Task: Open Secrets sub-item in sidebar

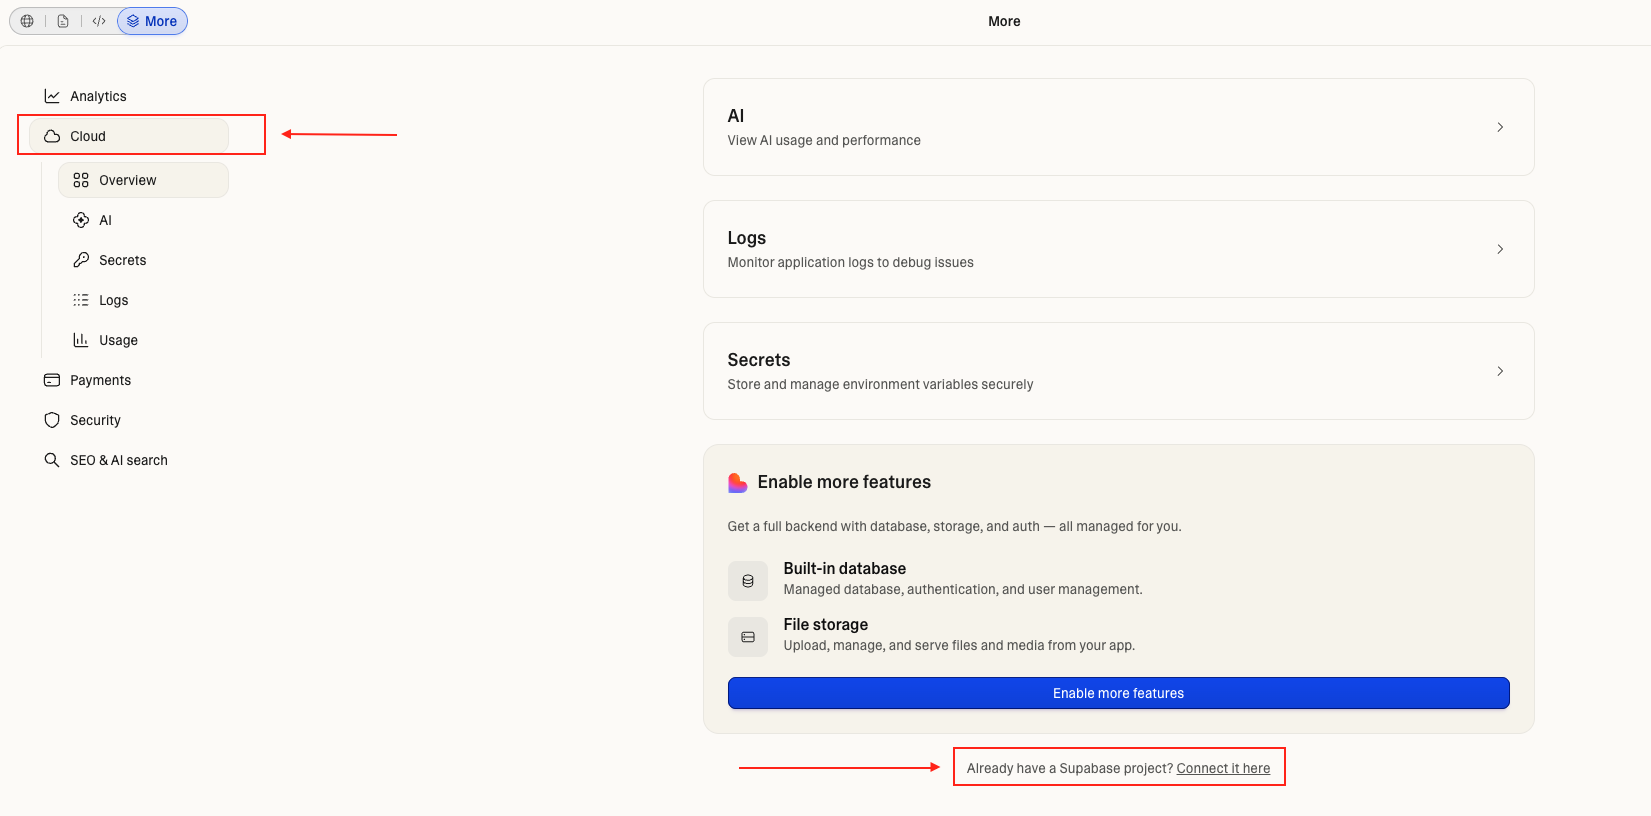Action: tap(122, 260)
